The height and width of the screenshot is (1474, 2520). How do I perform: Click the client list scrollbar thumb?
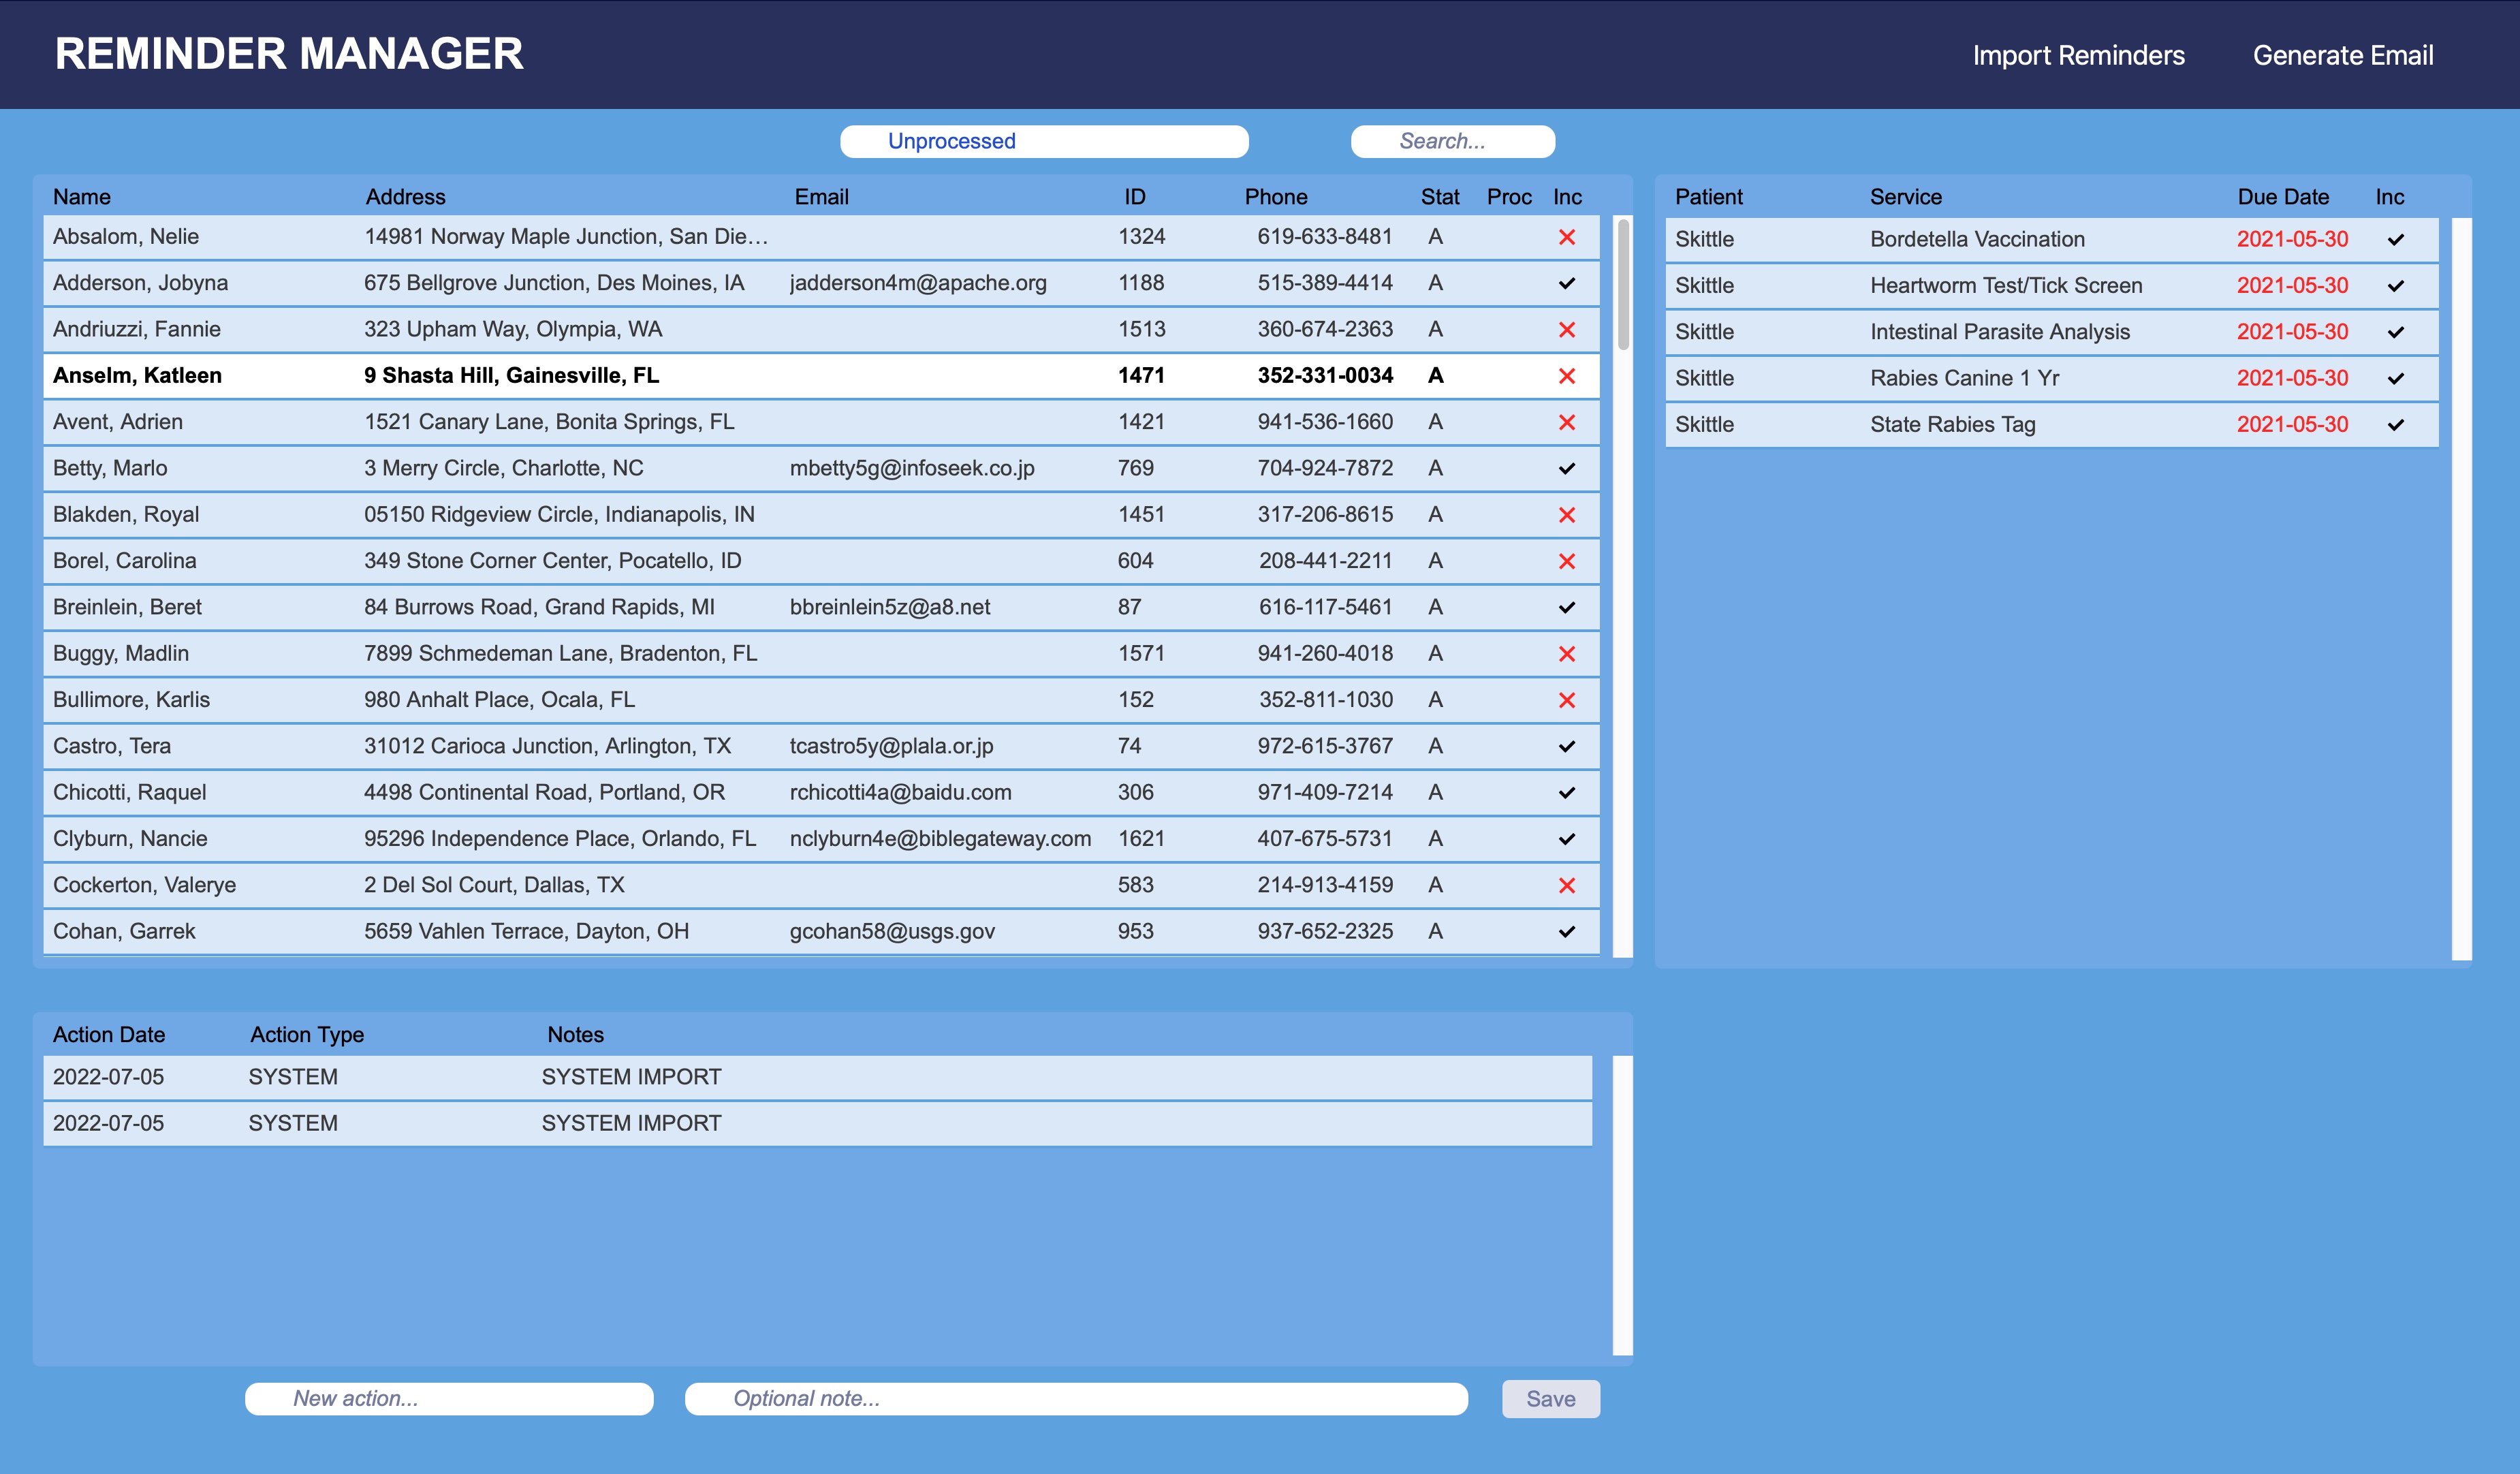tap(1623, 285)
